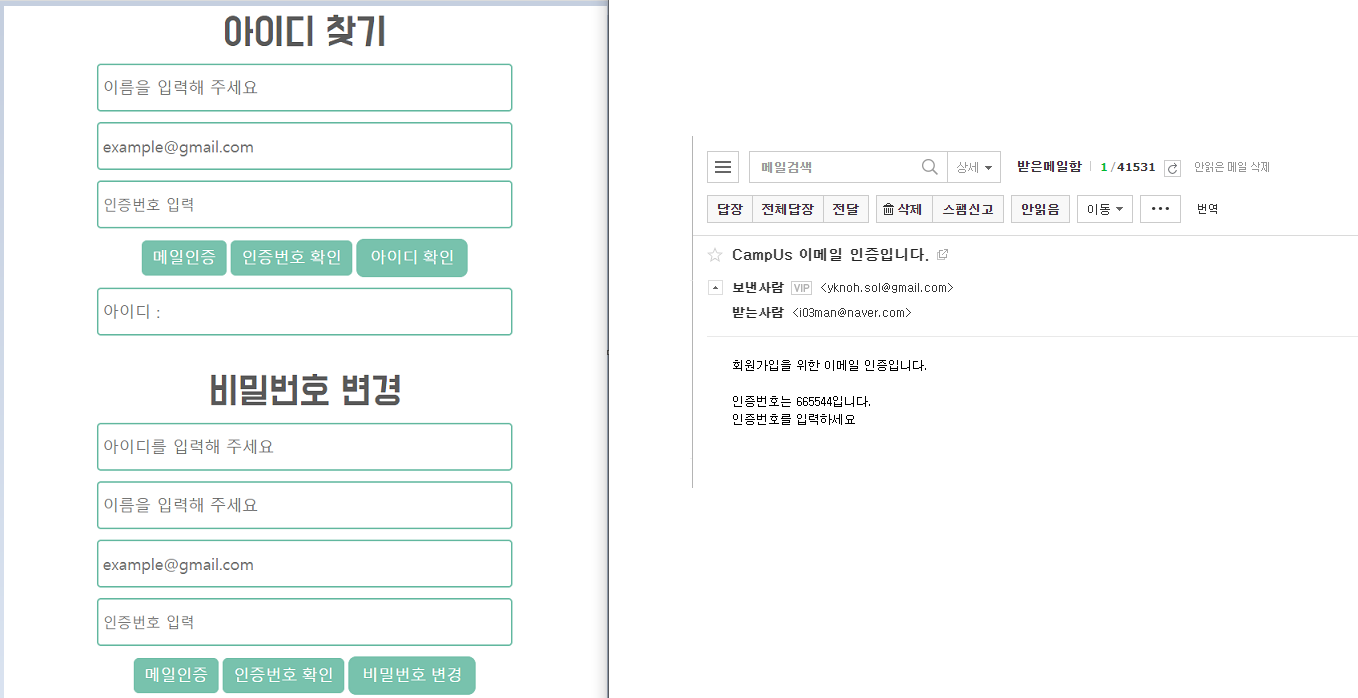Collapse the sender details arrow

[x=714, y=287]
